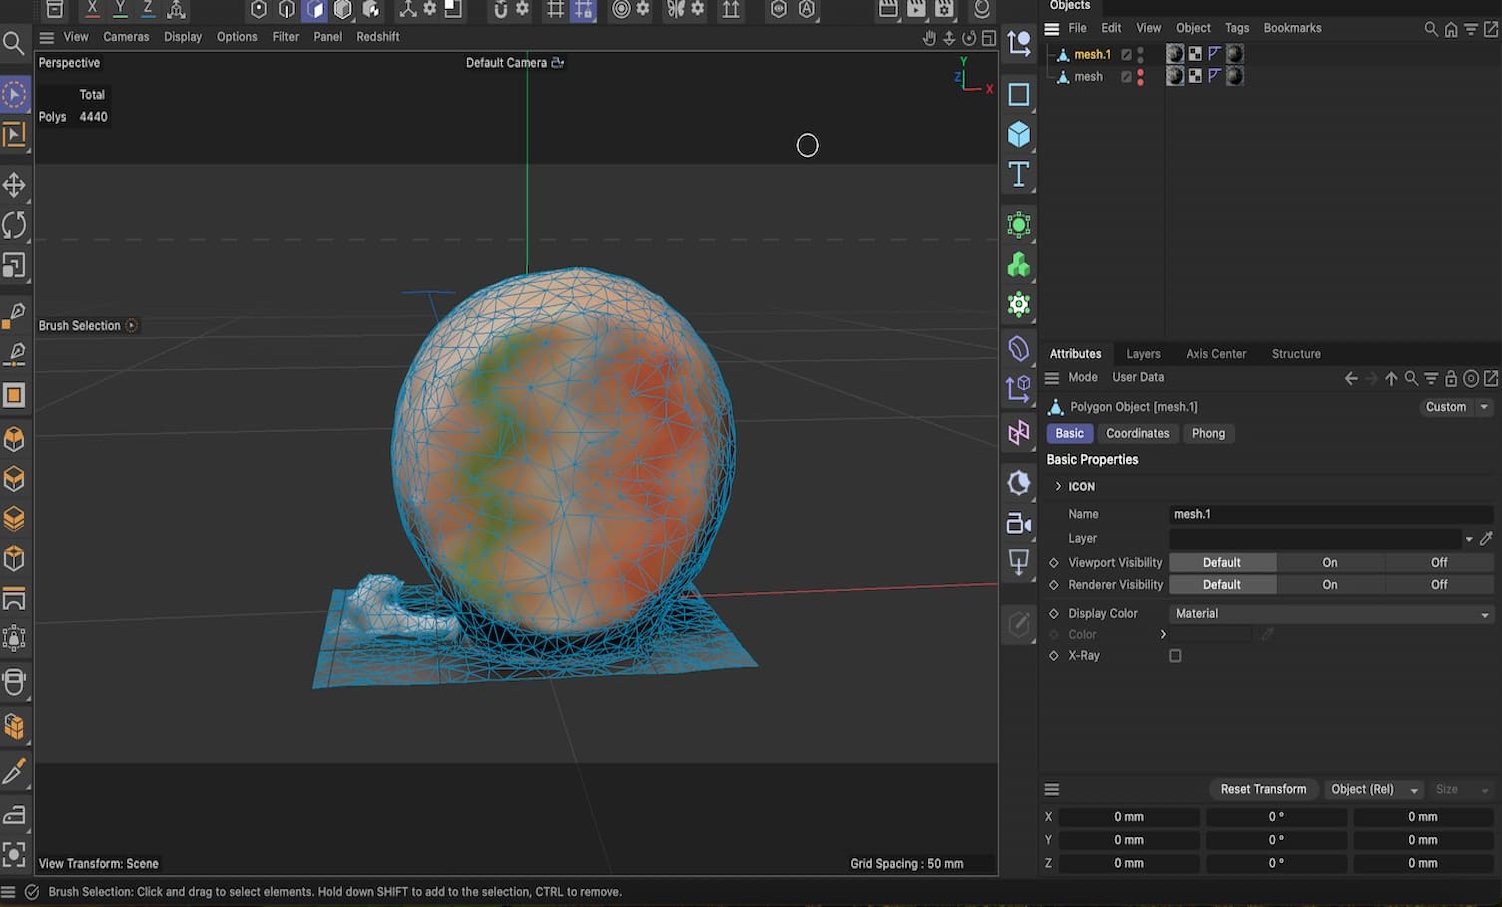
Task: Open the Text spline tool icon
Action: click(1019, 173)
